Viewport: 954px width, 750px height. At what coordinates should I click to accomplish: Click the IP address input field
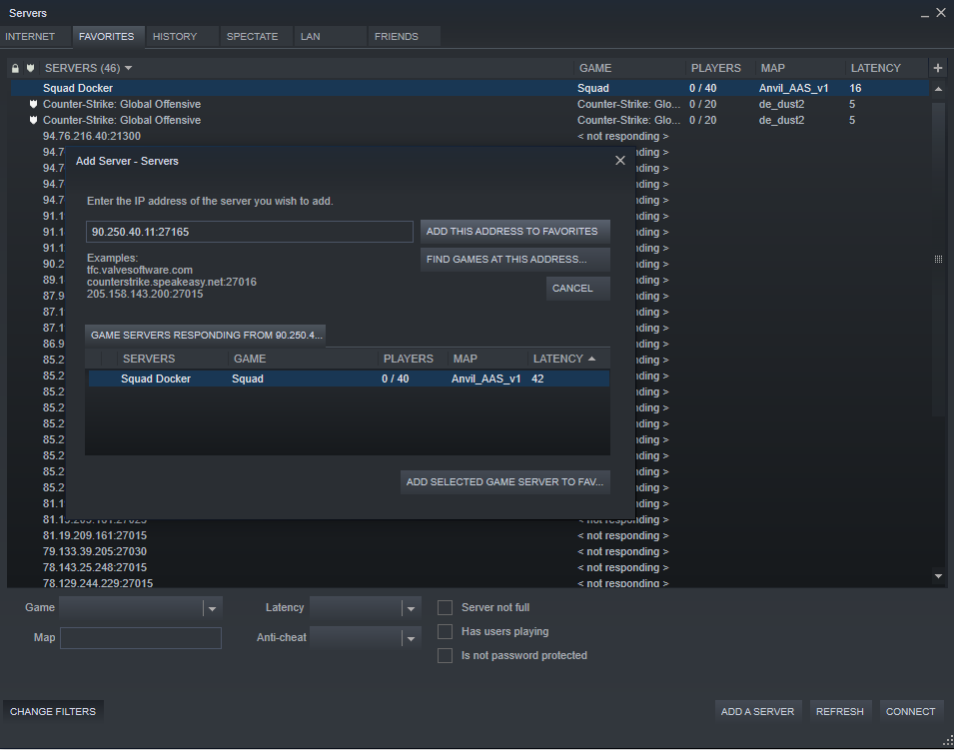pos(249,232)
